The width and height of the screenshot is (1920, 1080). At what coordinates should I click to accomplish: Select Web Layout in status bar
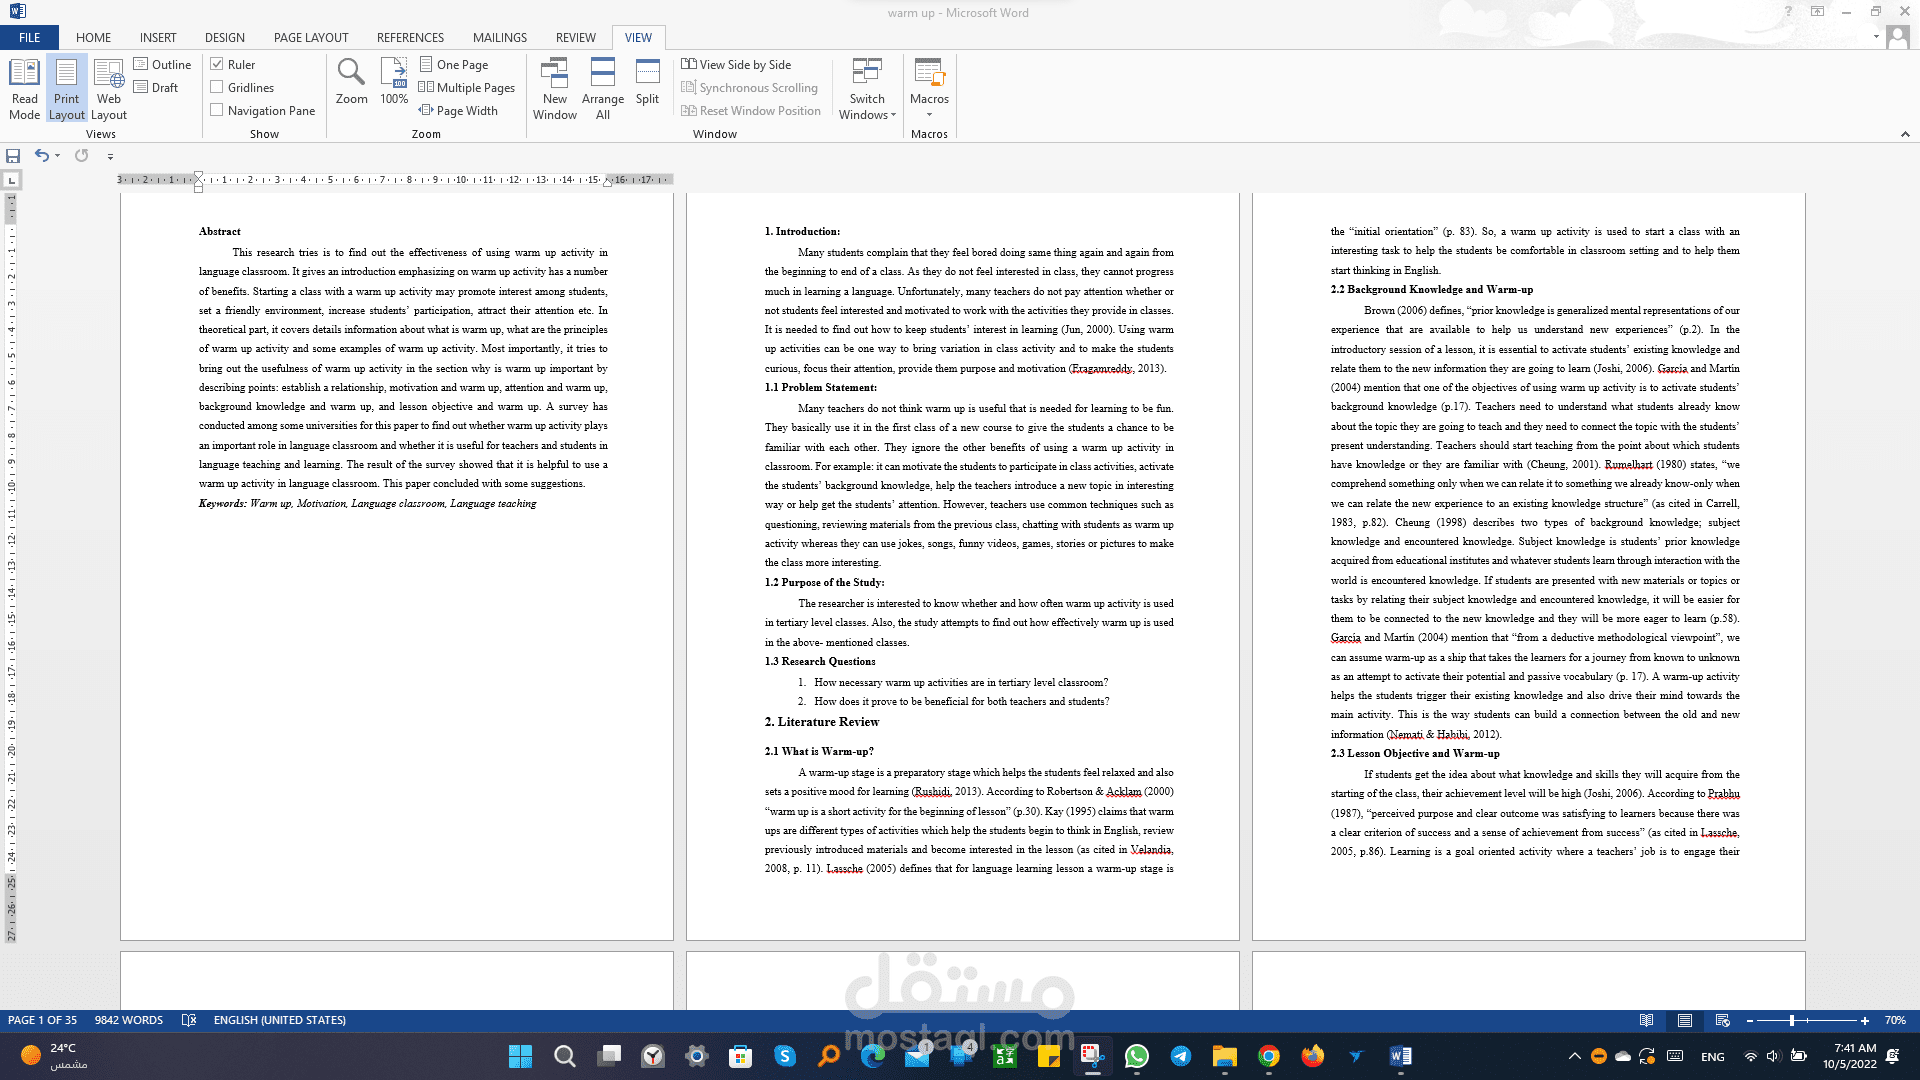tap(1723, 1020)
